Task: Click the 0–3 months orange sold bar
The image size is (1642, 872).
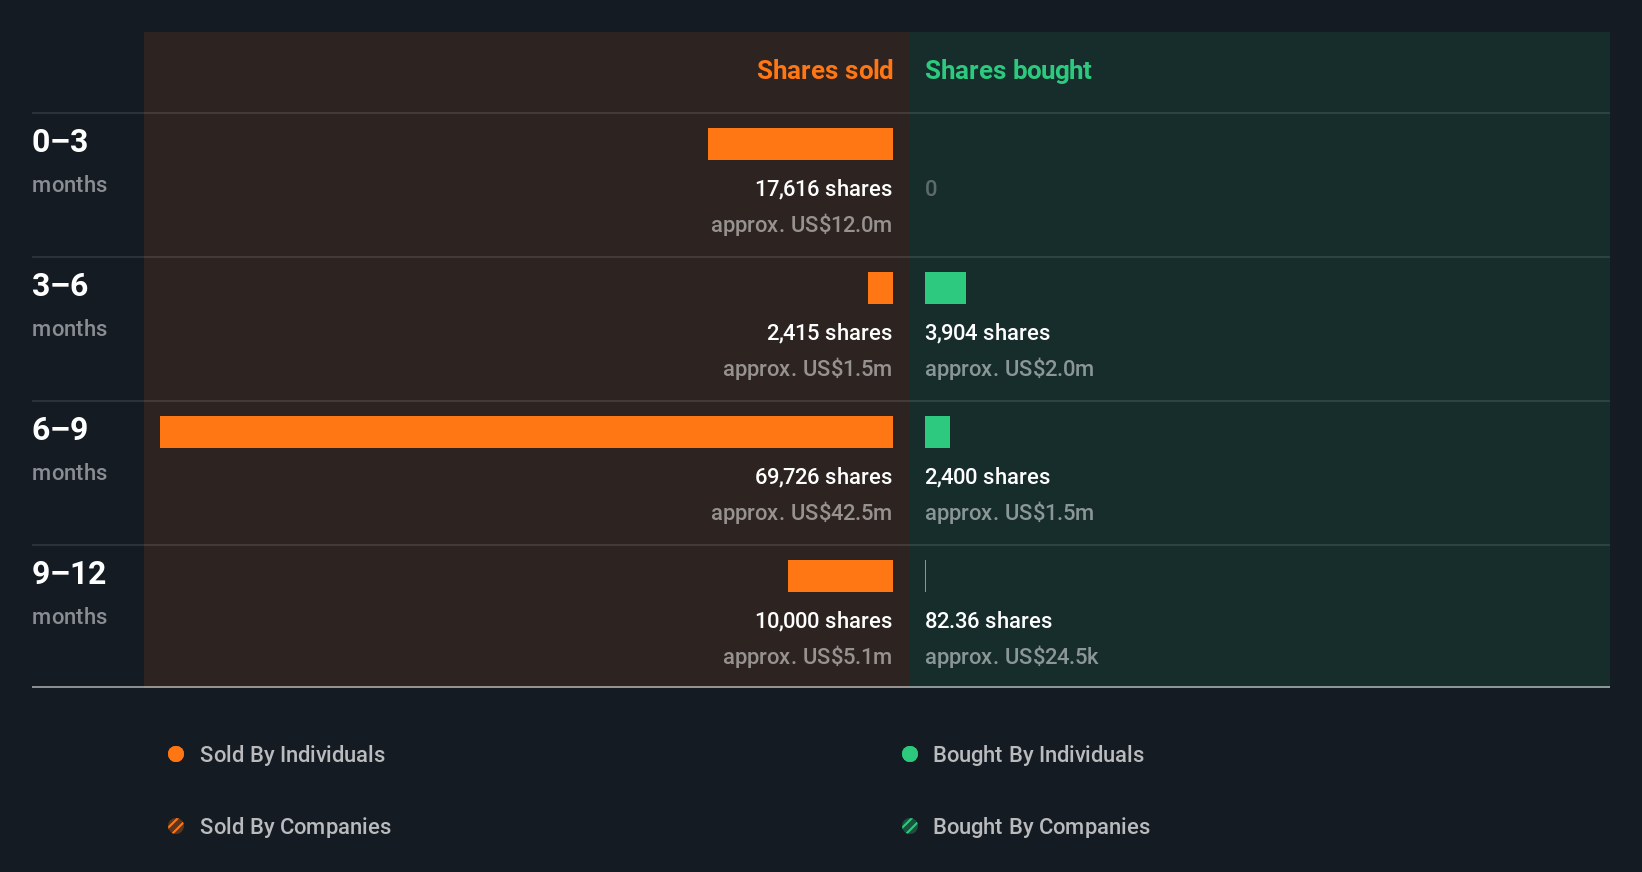Action: 800,144
